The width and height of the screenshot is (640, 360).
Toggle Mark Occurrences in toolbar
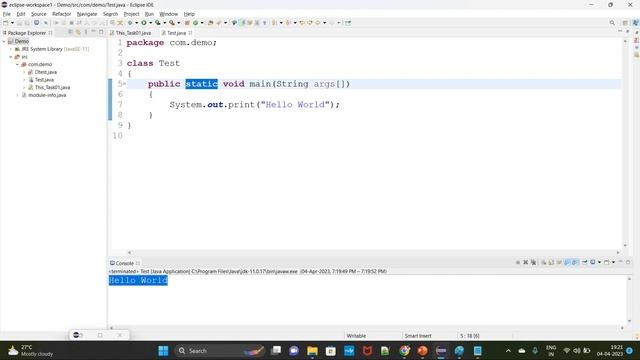tap(243, 23)
